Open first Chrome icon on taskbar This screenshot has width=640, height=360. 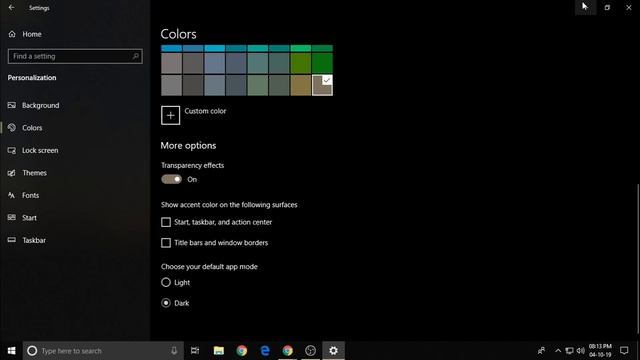(242, 351)
